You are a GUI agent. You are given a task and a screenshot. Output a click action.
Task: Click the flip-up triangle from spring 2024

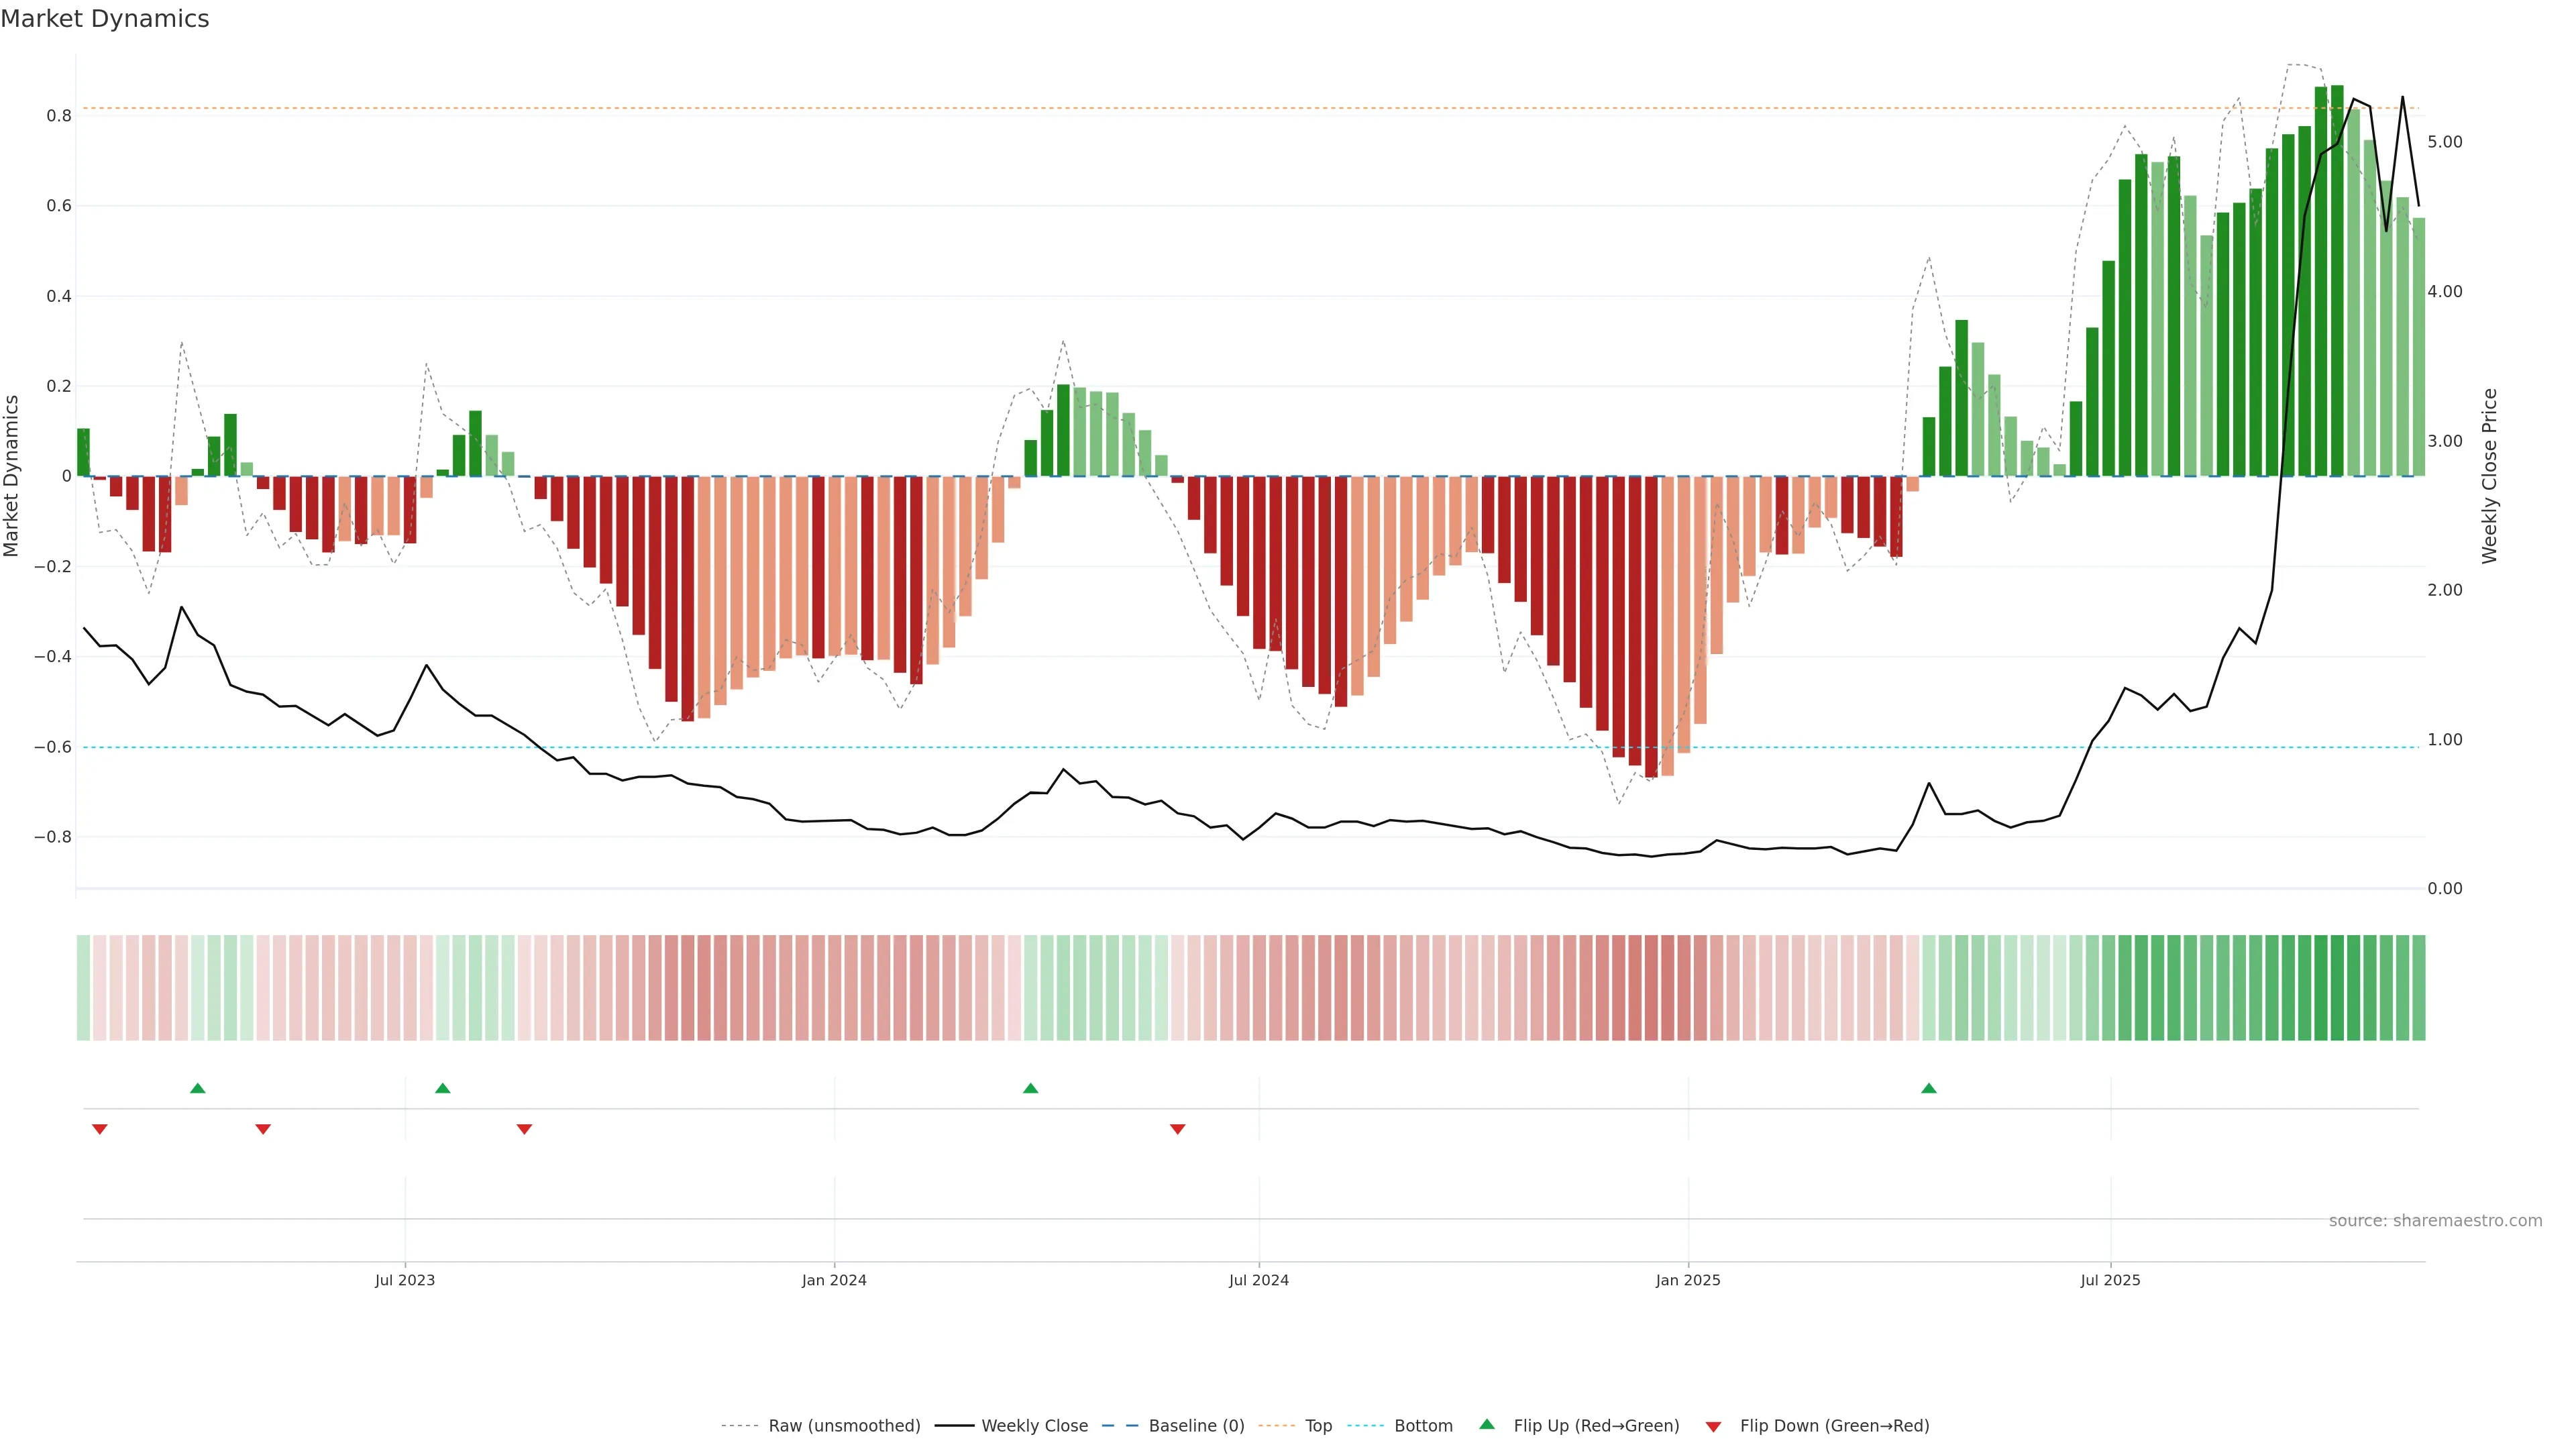click(1031, 1088)
